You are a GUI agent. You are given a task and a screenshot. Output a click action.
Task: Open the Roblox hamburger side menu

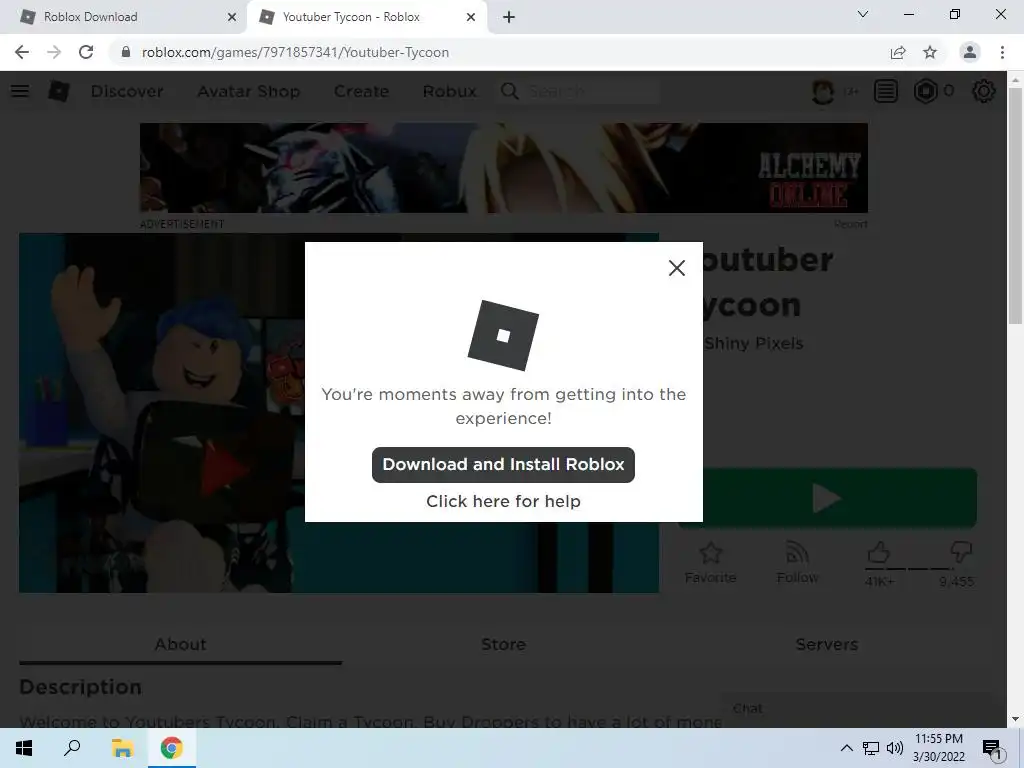coord(20,91)
